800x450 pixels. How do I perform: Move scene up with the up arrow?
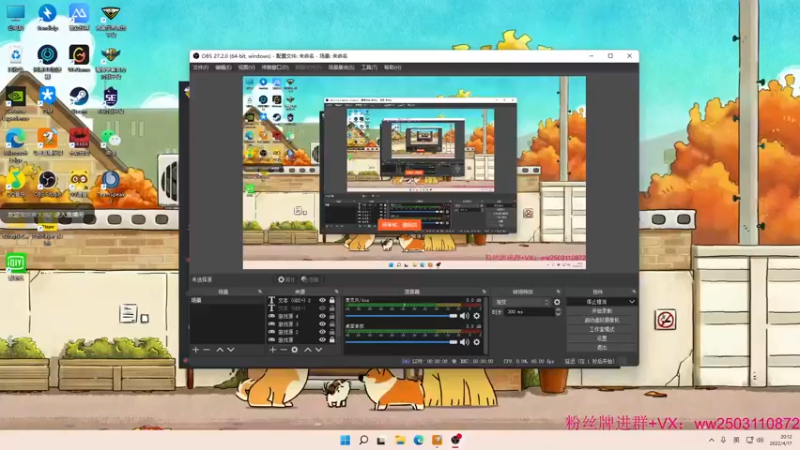point(220,349)
